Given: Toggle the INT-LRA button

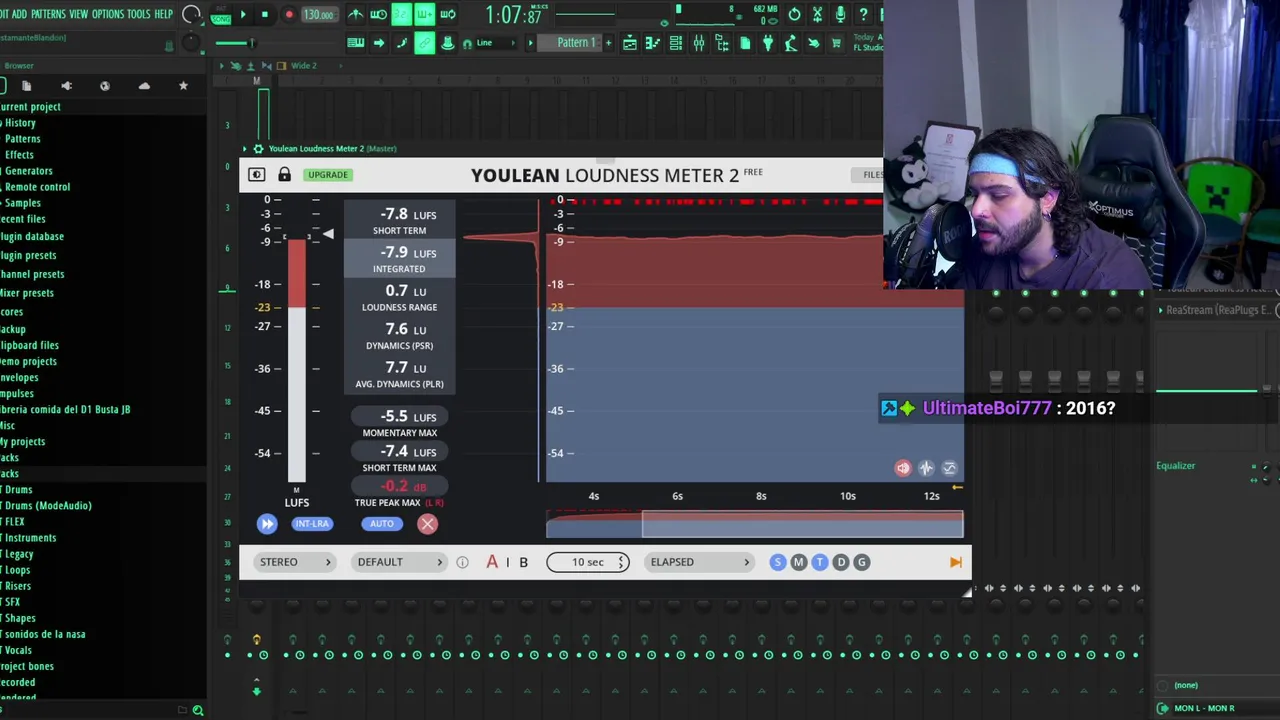Looking at the screenshot, I should click(x=312, y=524).
